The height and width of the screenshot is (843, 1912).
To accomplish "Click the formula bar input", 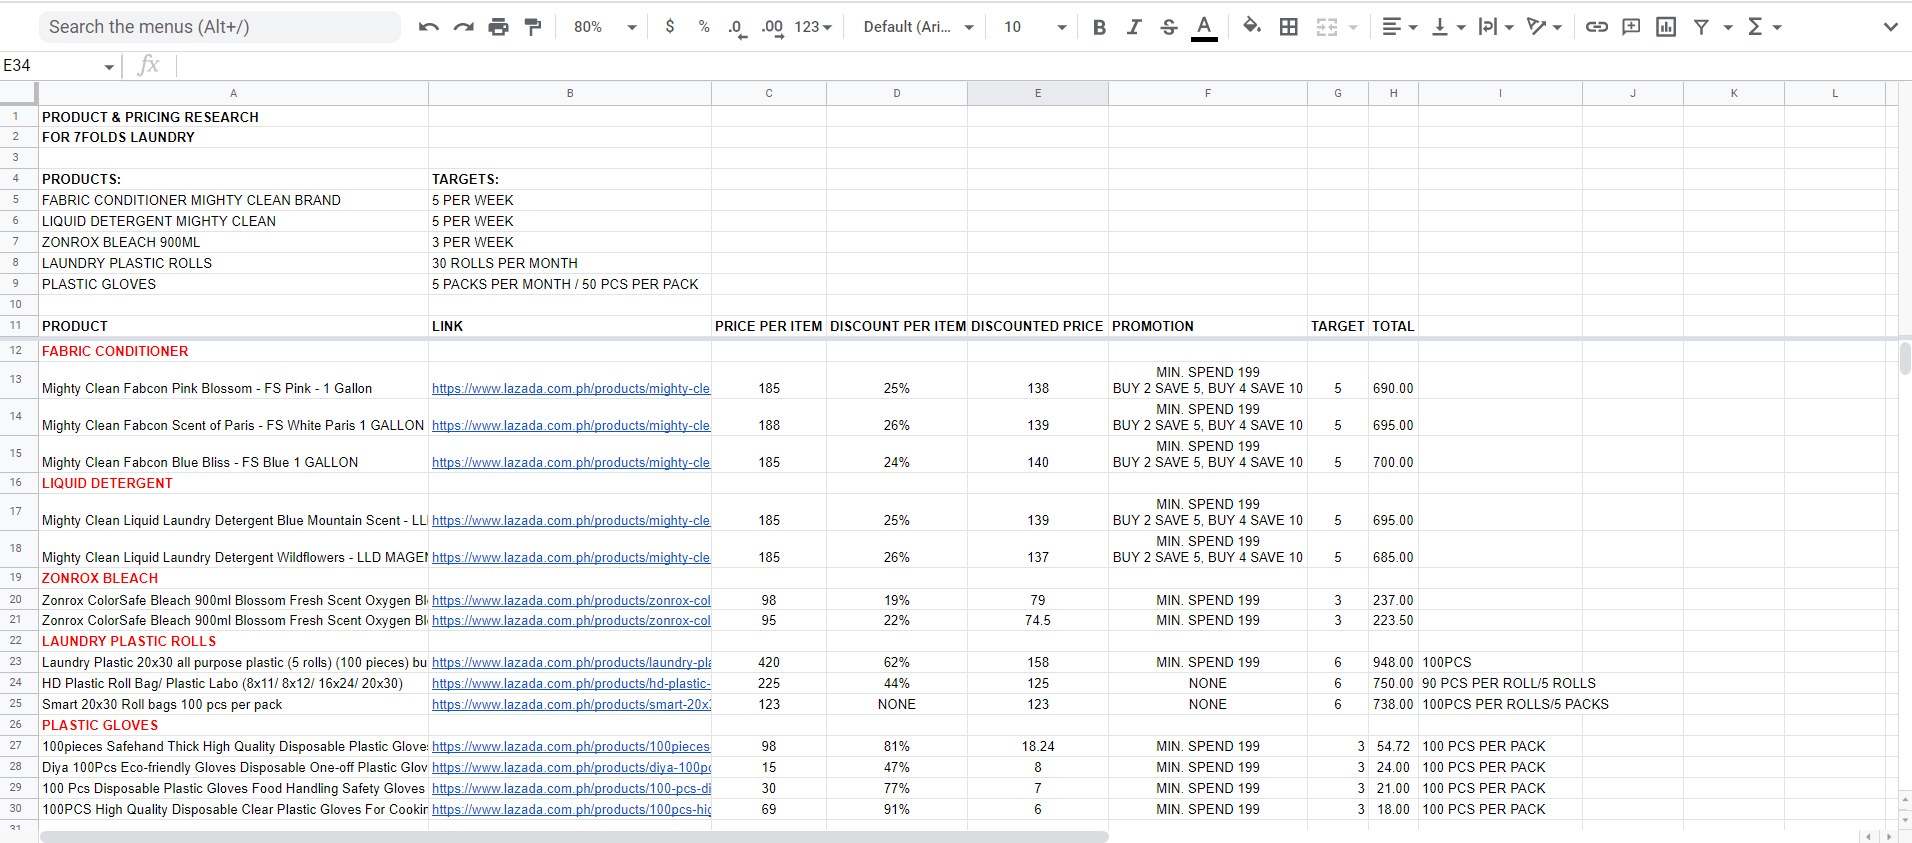I will click(x=1043, y=66).
